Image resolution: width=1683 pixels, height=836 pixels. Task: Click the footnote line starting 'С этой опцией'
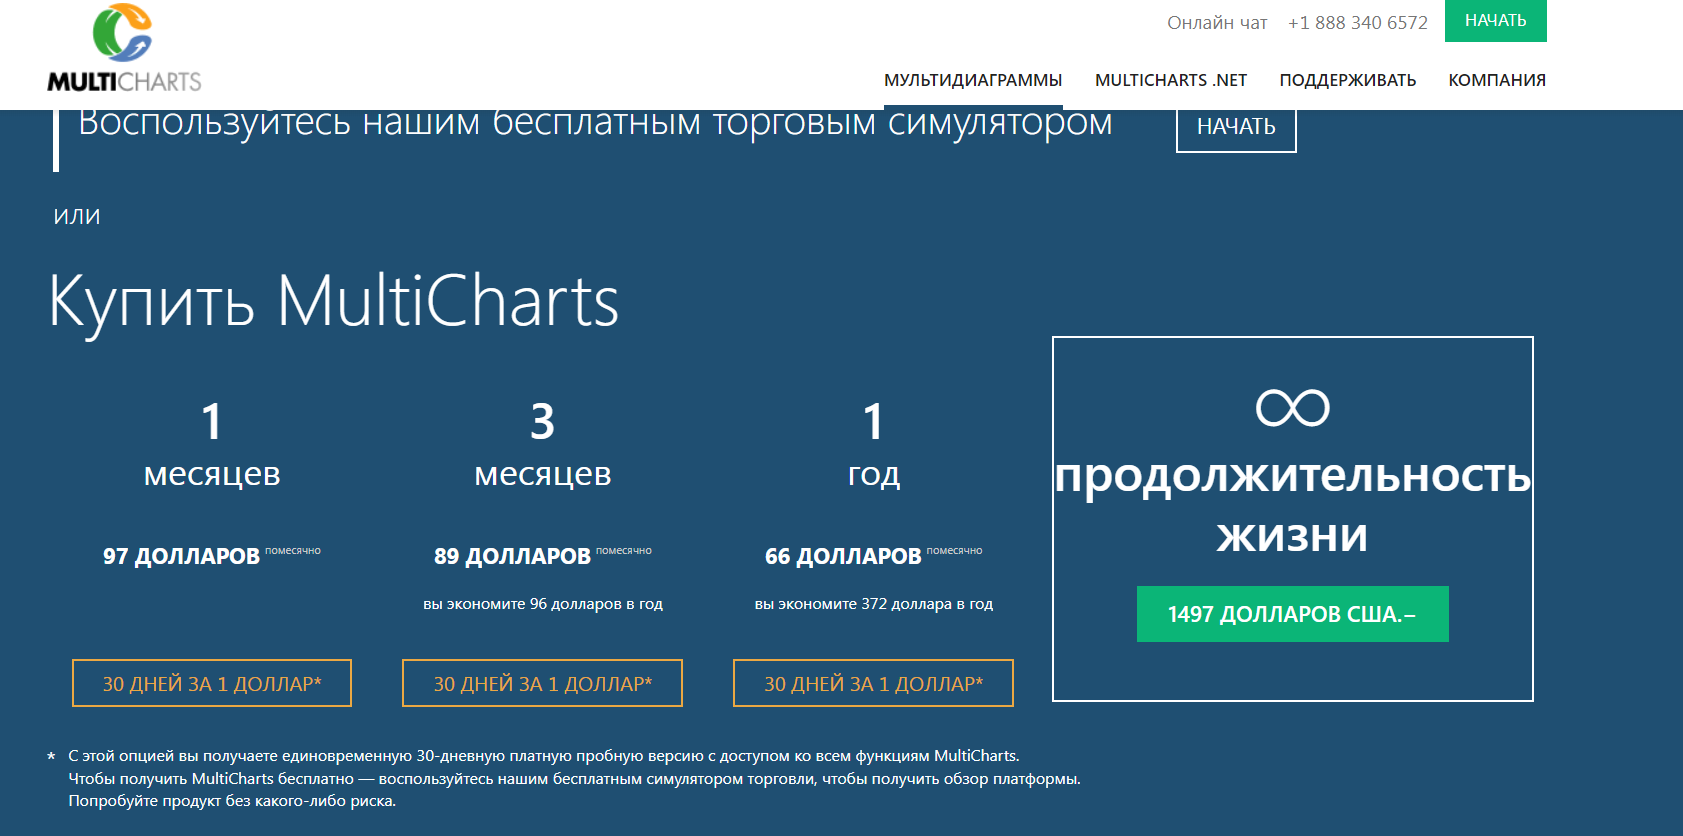click(544, 756)
